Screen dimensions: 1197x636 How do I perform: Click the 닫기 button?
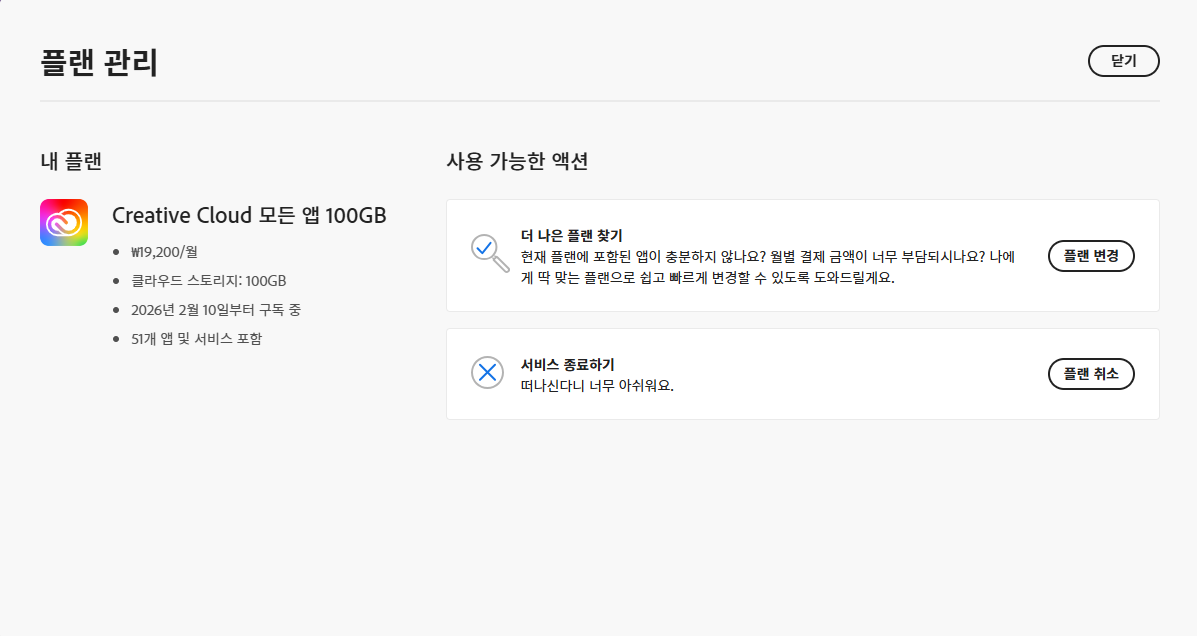click(1123, 61)
